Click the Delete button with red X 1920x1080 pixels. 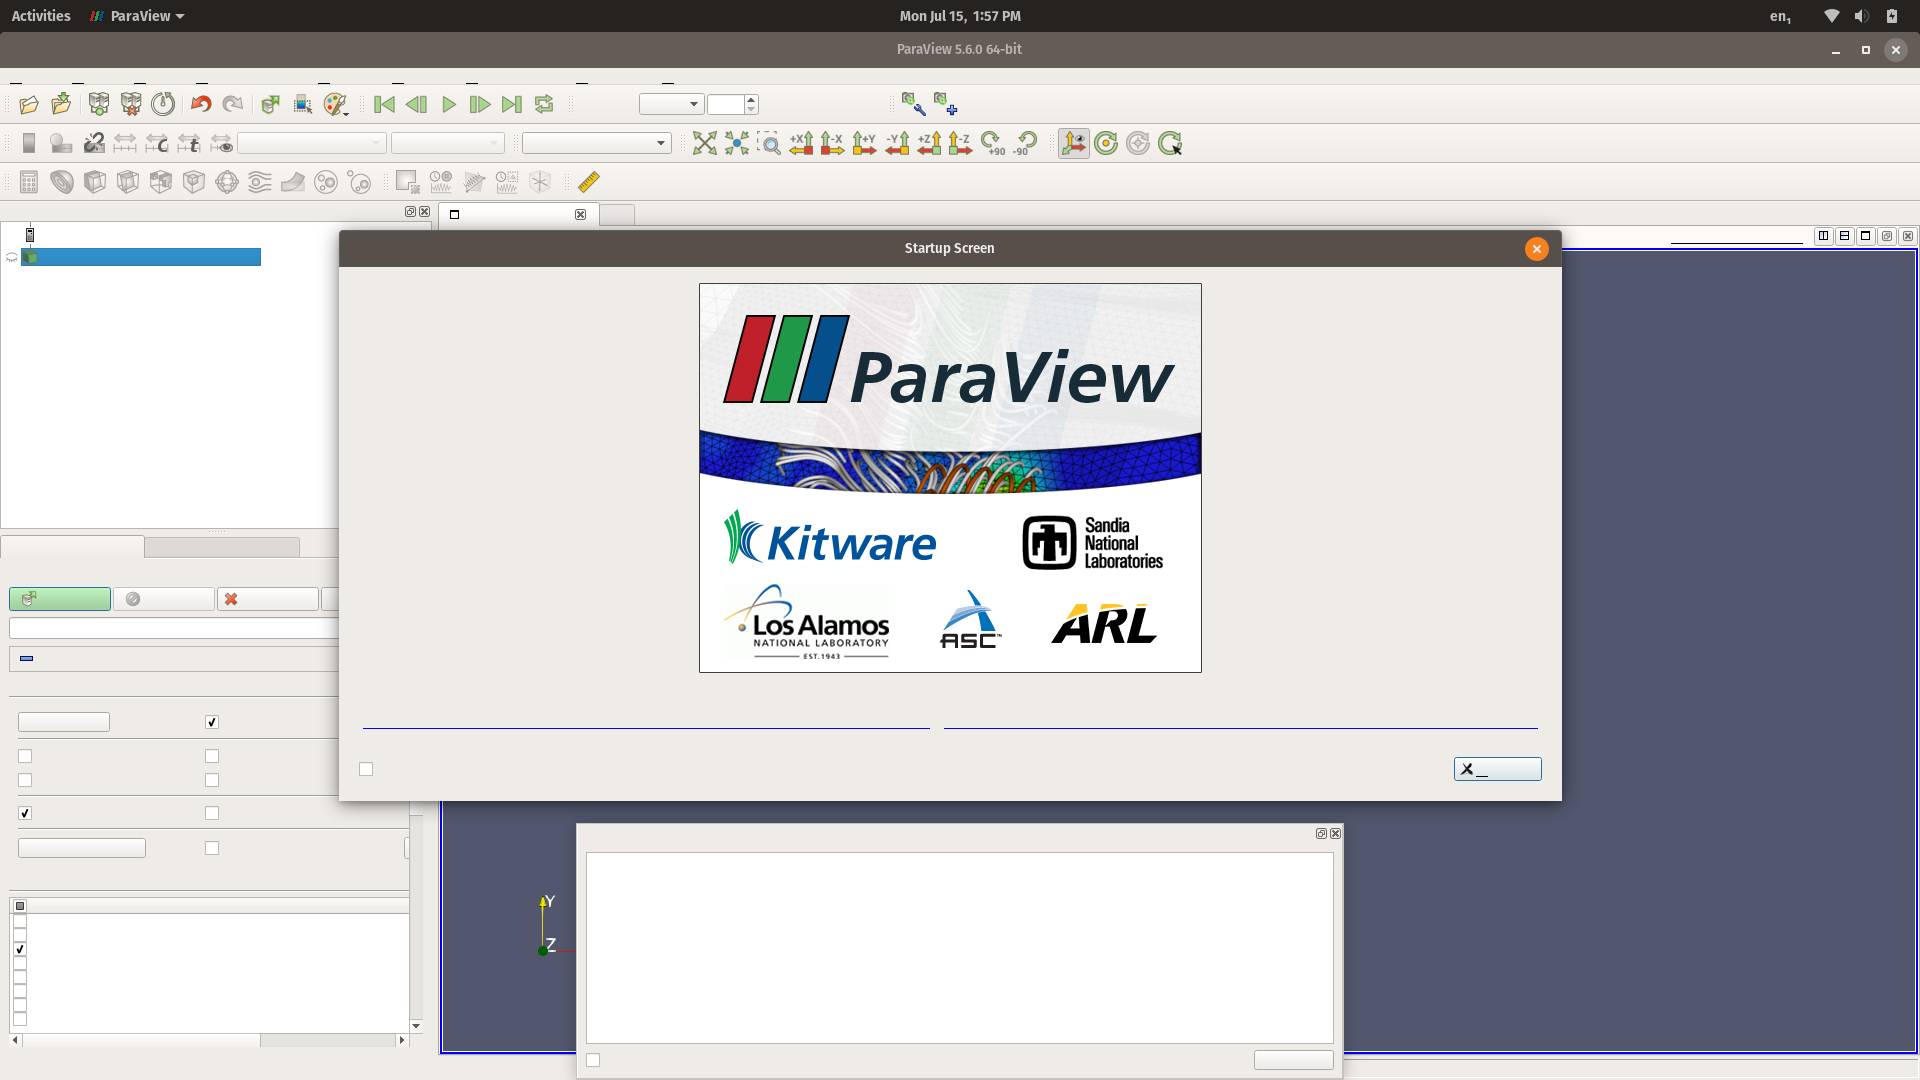pos(268,599)
